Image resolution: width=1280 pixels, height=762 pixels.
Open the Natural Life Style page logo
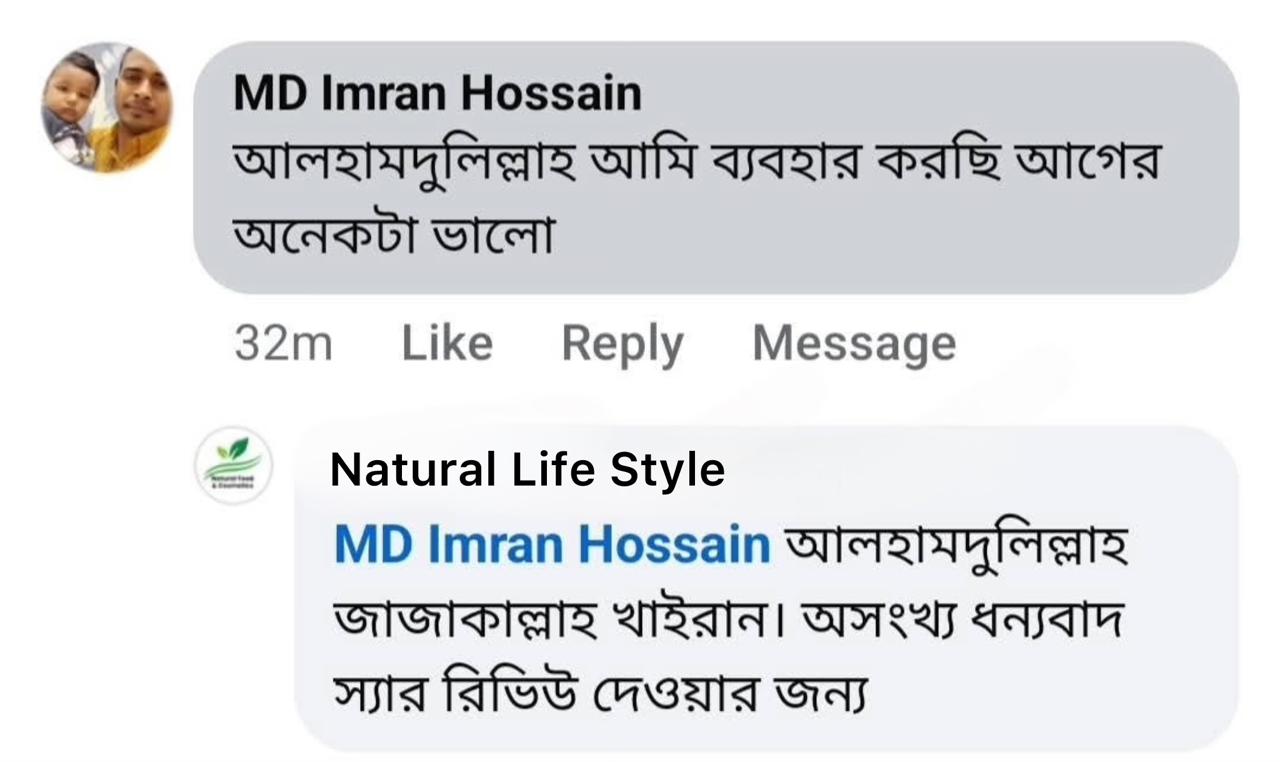click(234, 465)
